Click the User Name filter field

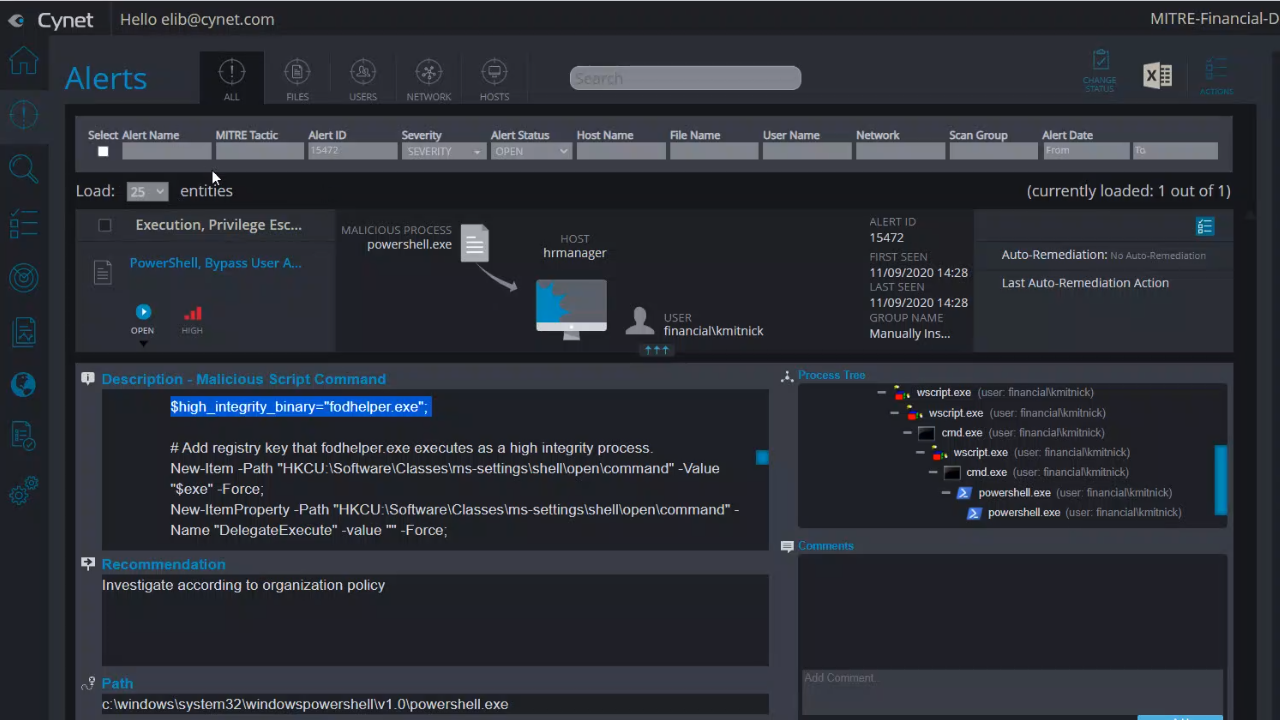pyautogui.click(x=807, y=151)
